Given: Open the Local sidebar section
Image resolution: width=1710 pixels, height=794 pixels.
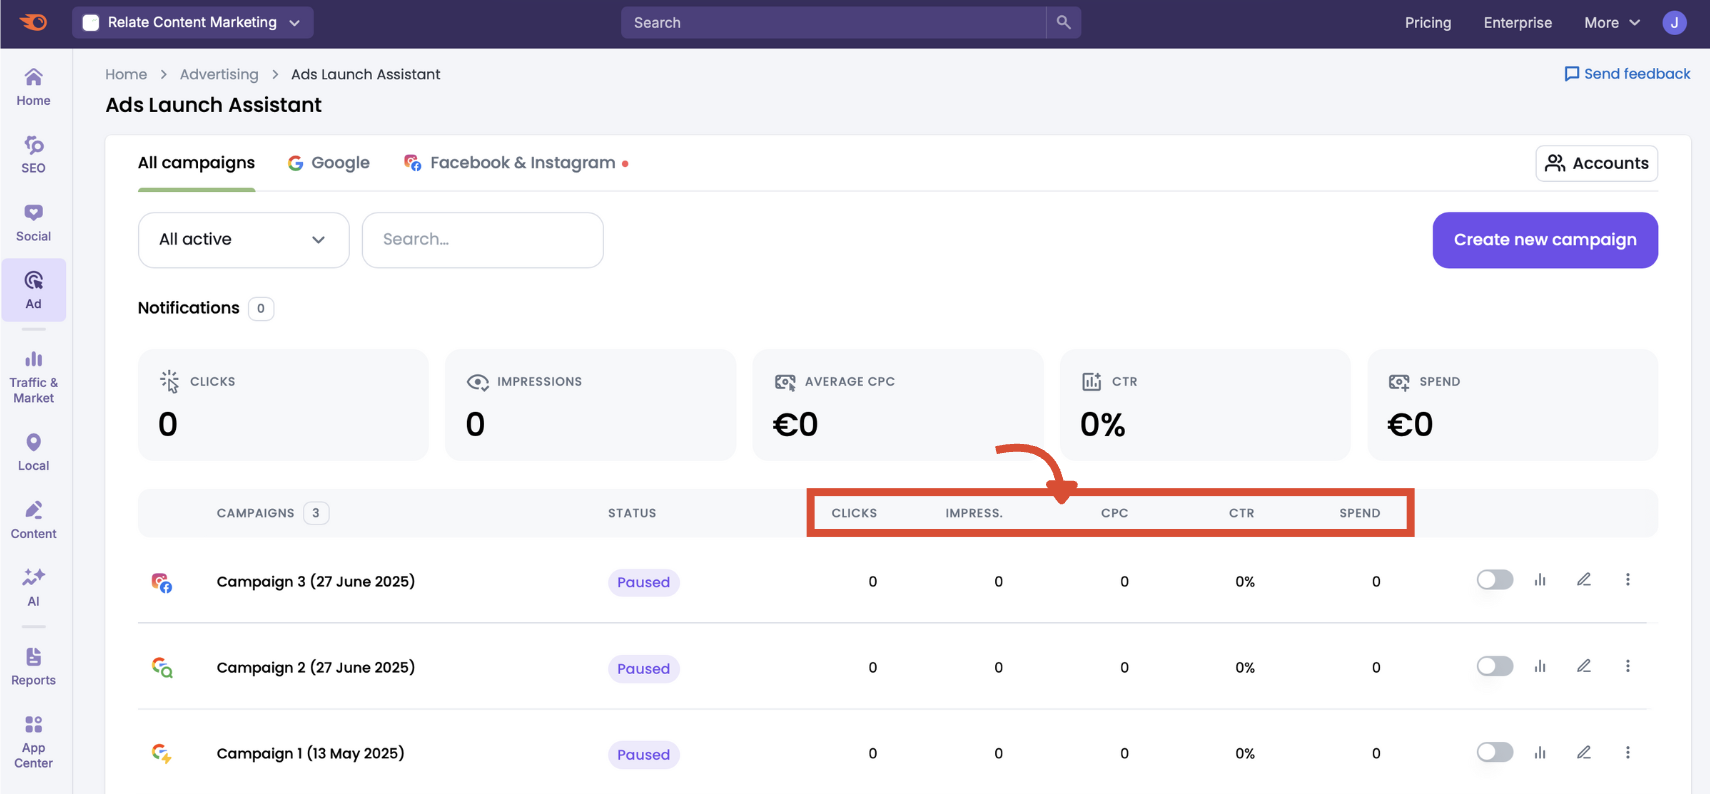Looking at the screenshot, I should tap(33, 452).
